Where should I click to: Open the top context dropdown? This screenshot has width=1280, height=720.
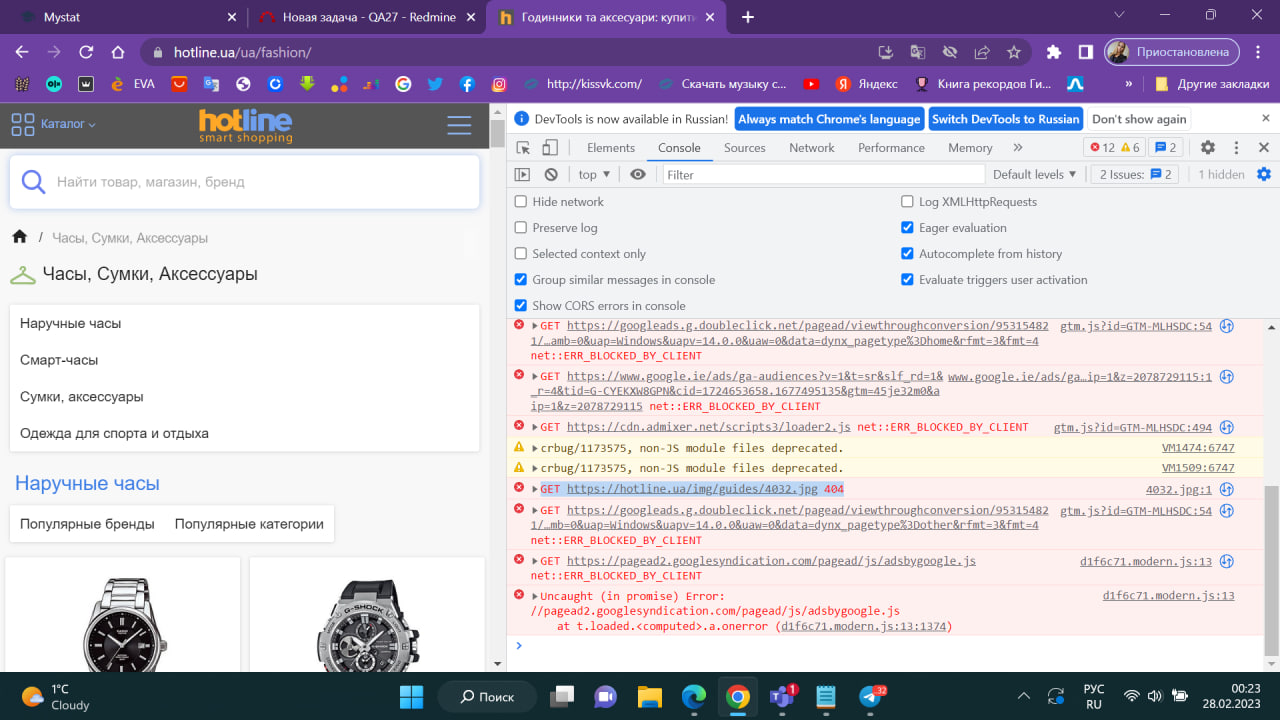click(594, 174)
